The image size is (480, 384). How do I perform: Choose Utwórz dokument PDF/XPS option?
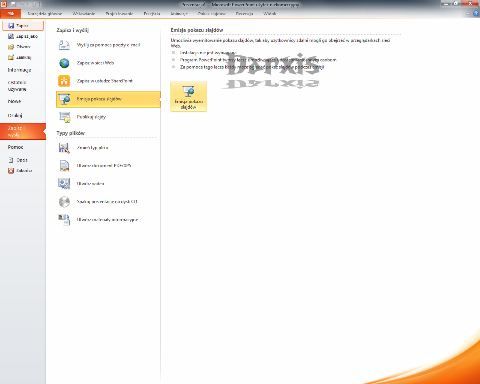click(x=108, y=166)
